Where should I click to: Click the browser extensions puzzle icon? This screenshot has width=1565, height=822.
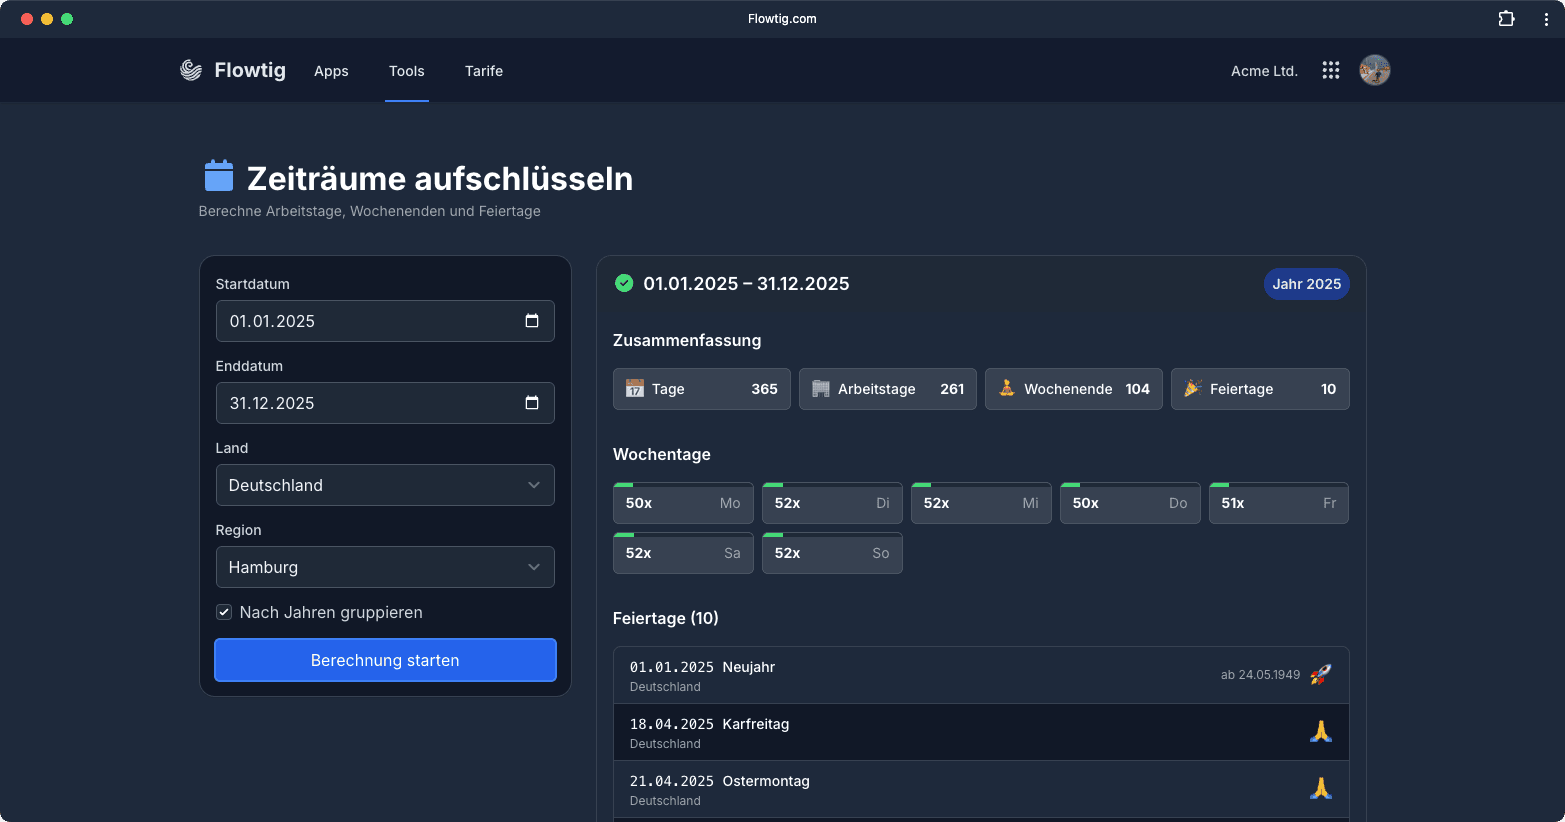pos(1506,19)
